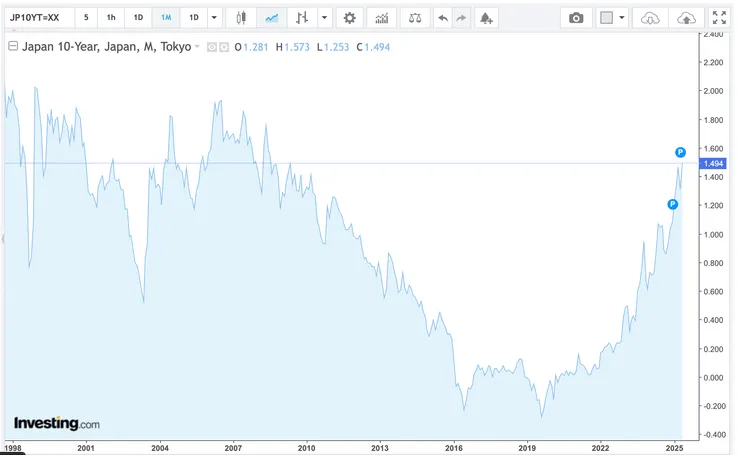Open the layout square dropdown arrow
Viewport: 740px width, 455px height.
tap(622, 18)
